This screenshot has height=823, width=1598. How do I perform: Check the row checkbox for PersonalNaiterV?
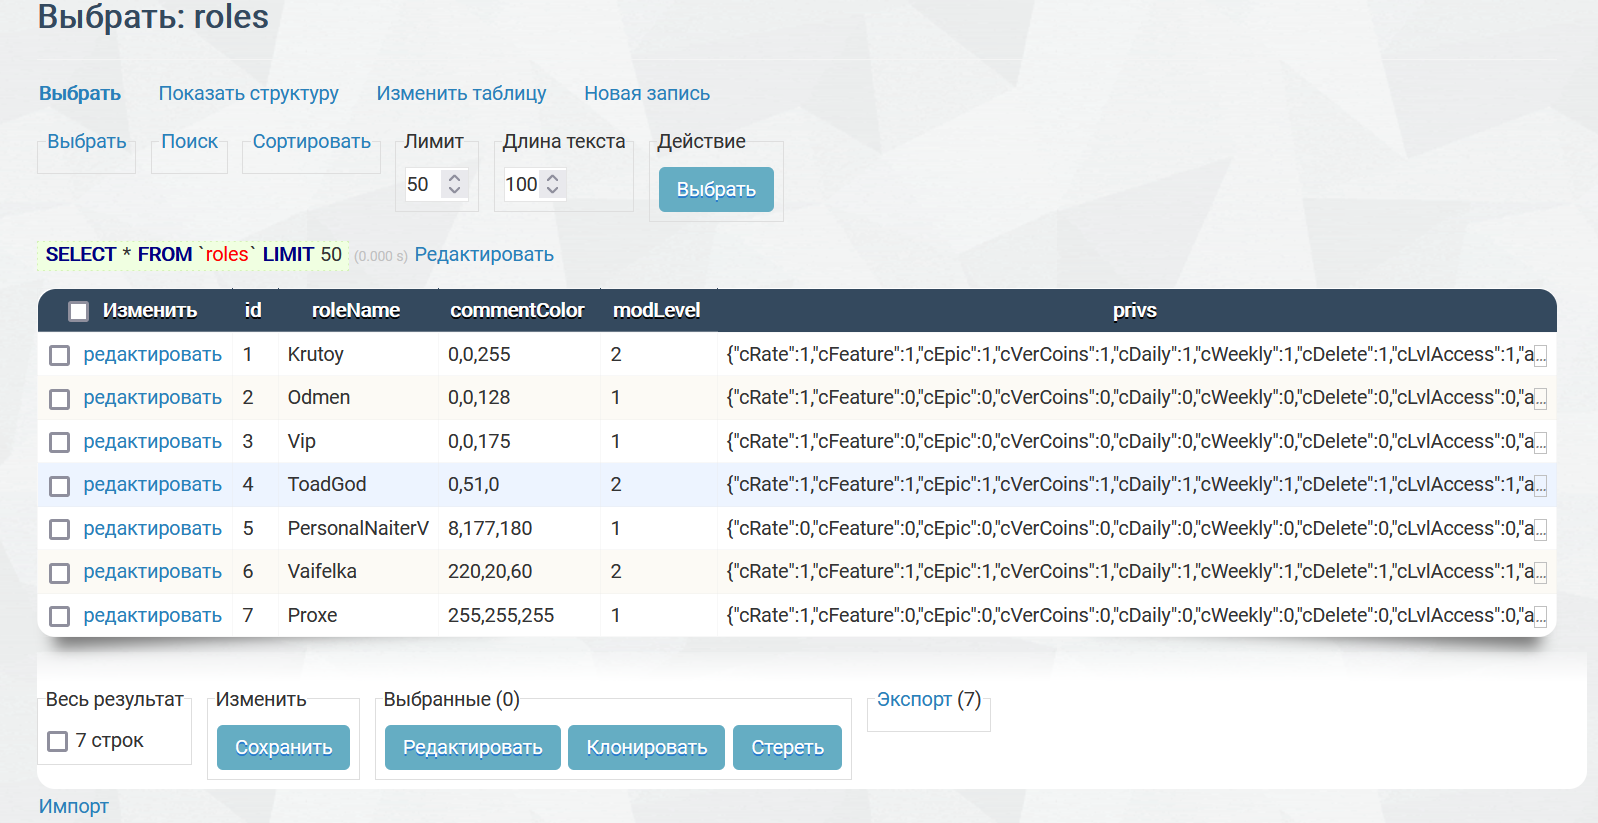(60, 529)
